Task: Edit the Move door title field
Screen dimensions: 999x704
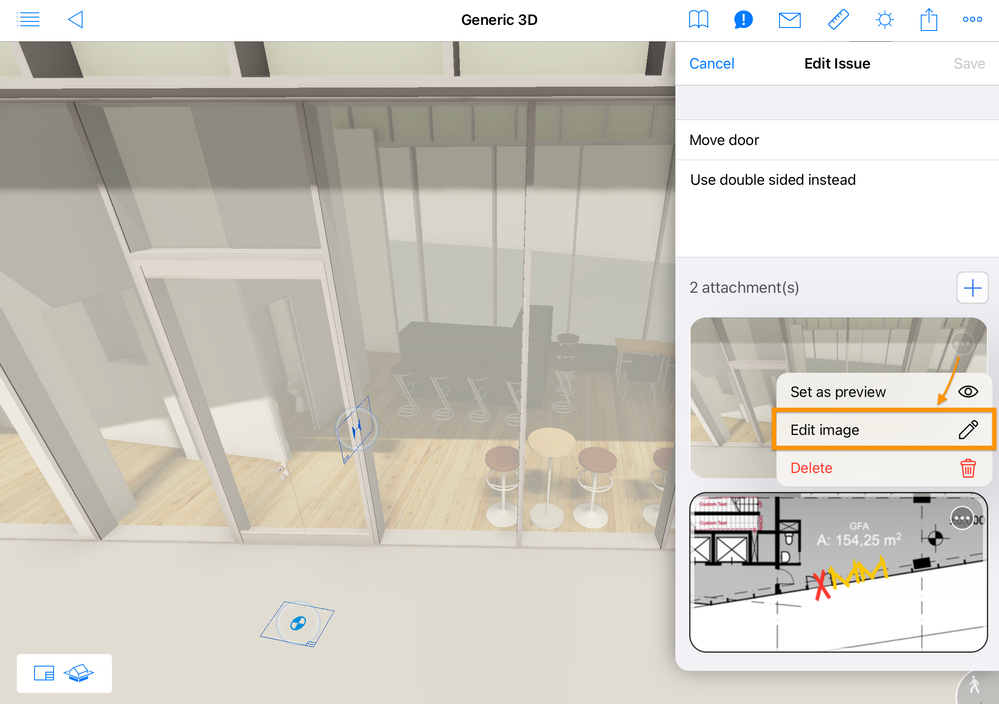Action: [837, 140]
